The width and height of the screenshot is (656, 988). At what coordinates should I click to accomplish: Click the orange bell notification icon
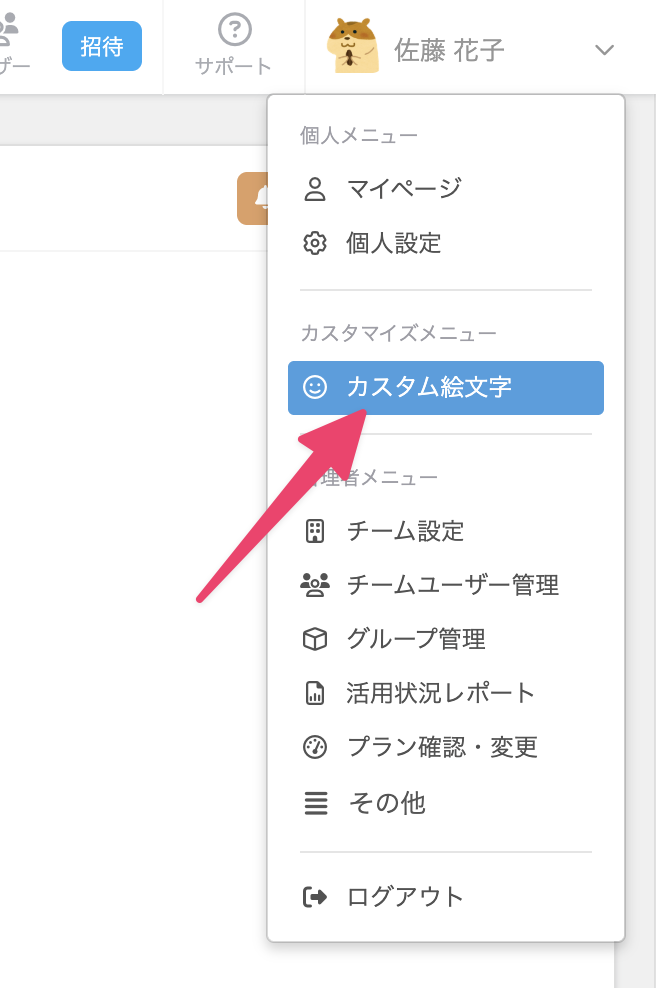[253, 198]
